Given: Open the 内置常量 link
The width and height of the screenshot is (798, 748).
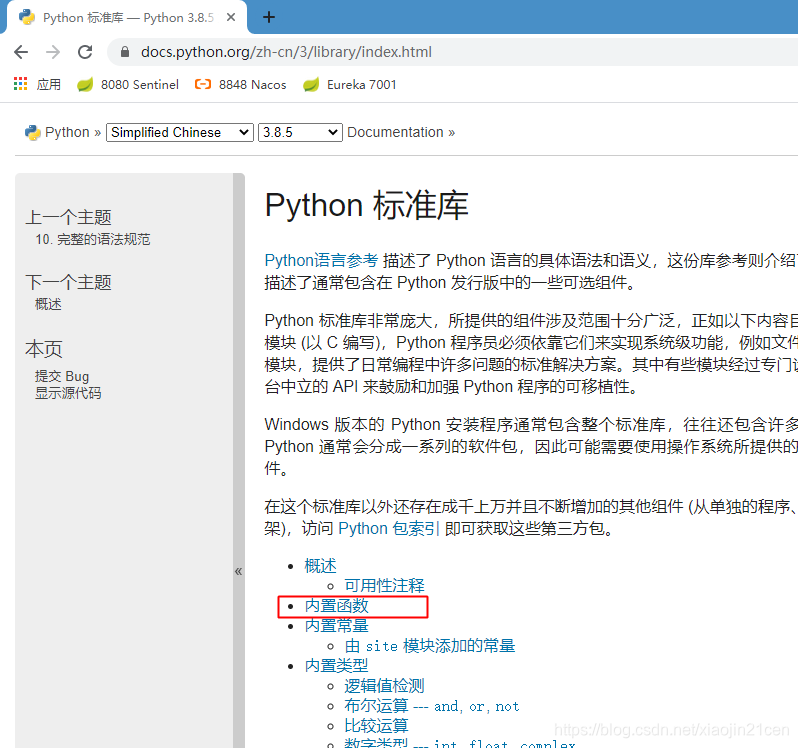Looking at the screenshot, I should [336, 626].
